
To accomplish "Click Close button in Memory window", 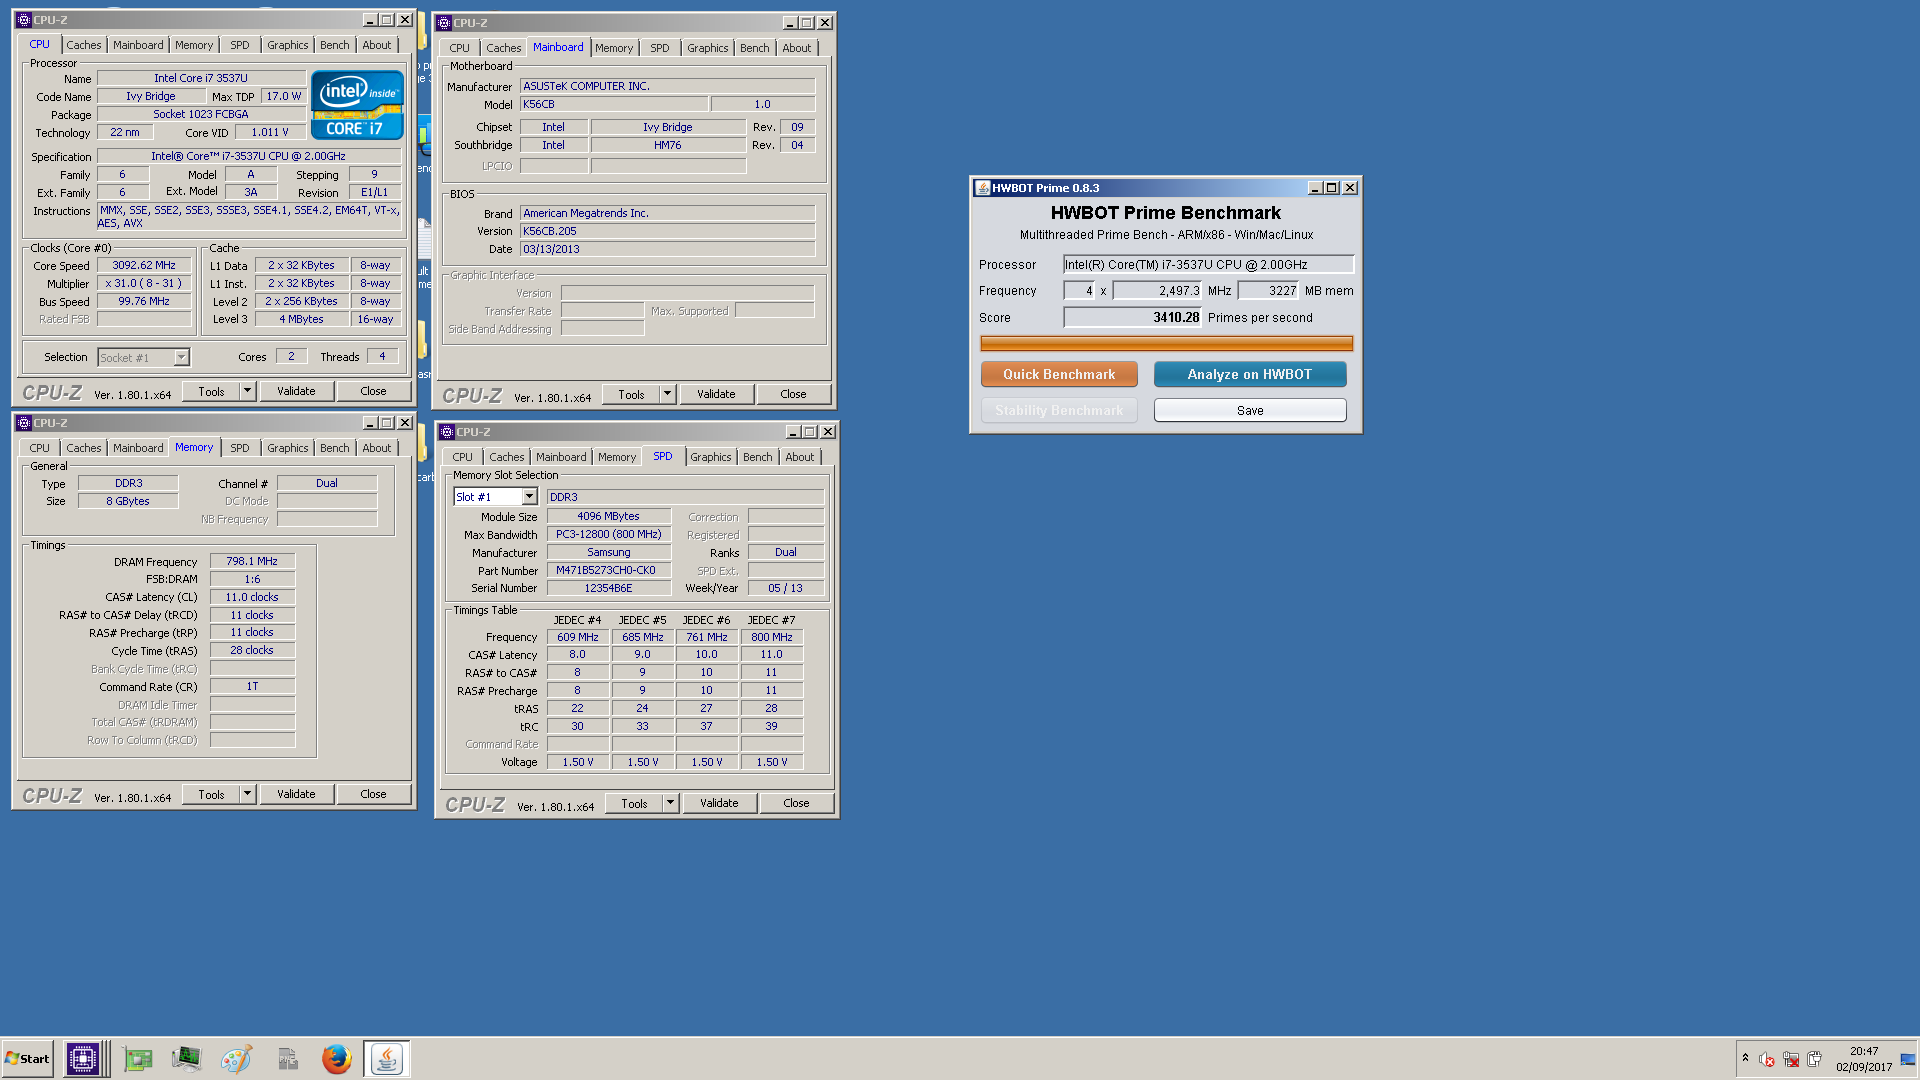I will 373,794.
